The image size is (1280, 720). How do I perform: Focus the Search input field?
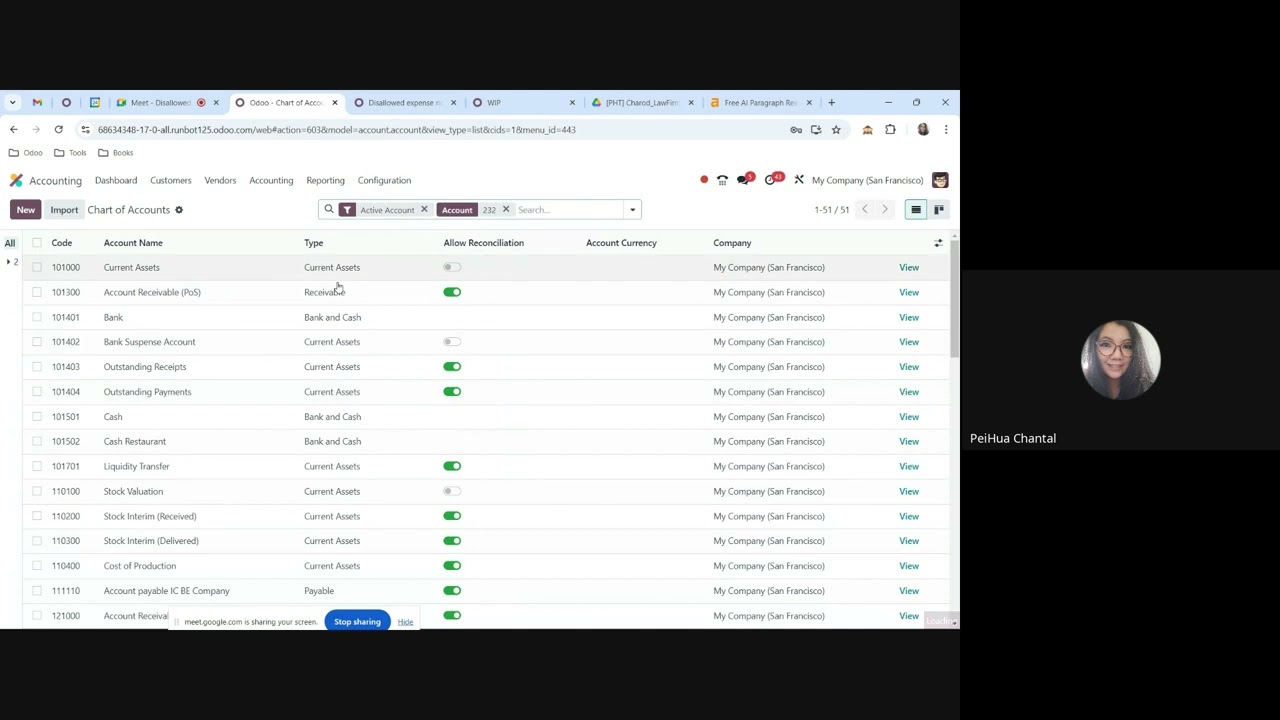pyautogui.click(x=568, y=210)
